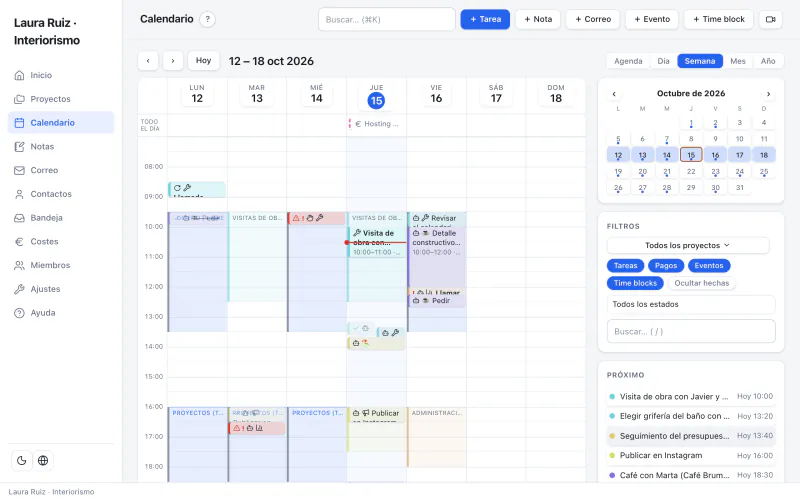Open Todos los proyectos dropdown

(688, 245)
